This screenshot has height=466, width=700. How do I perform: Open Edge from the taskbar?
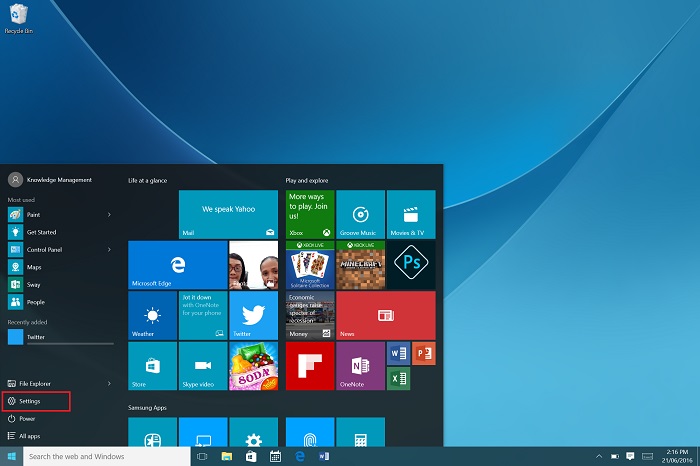click(x=300, y=456)
